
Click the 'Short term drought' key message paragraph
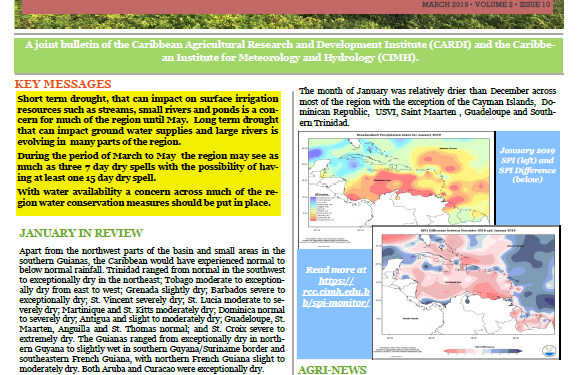148,120
